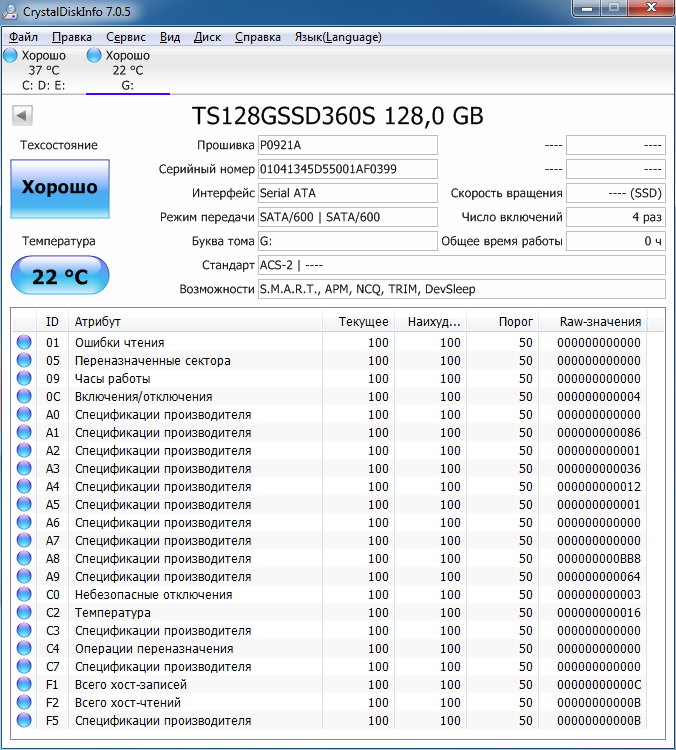The height and width of the screenshot is (750, 676).
Task: Open the Правка menu
Action: (71, 37)
